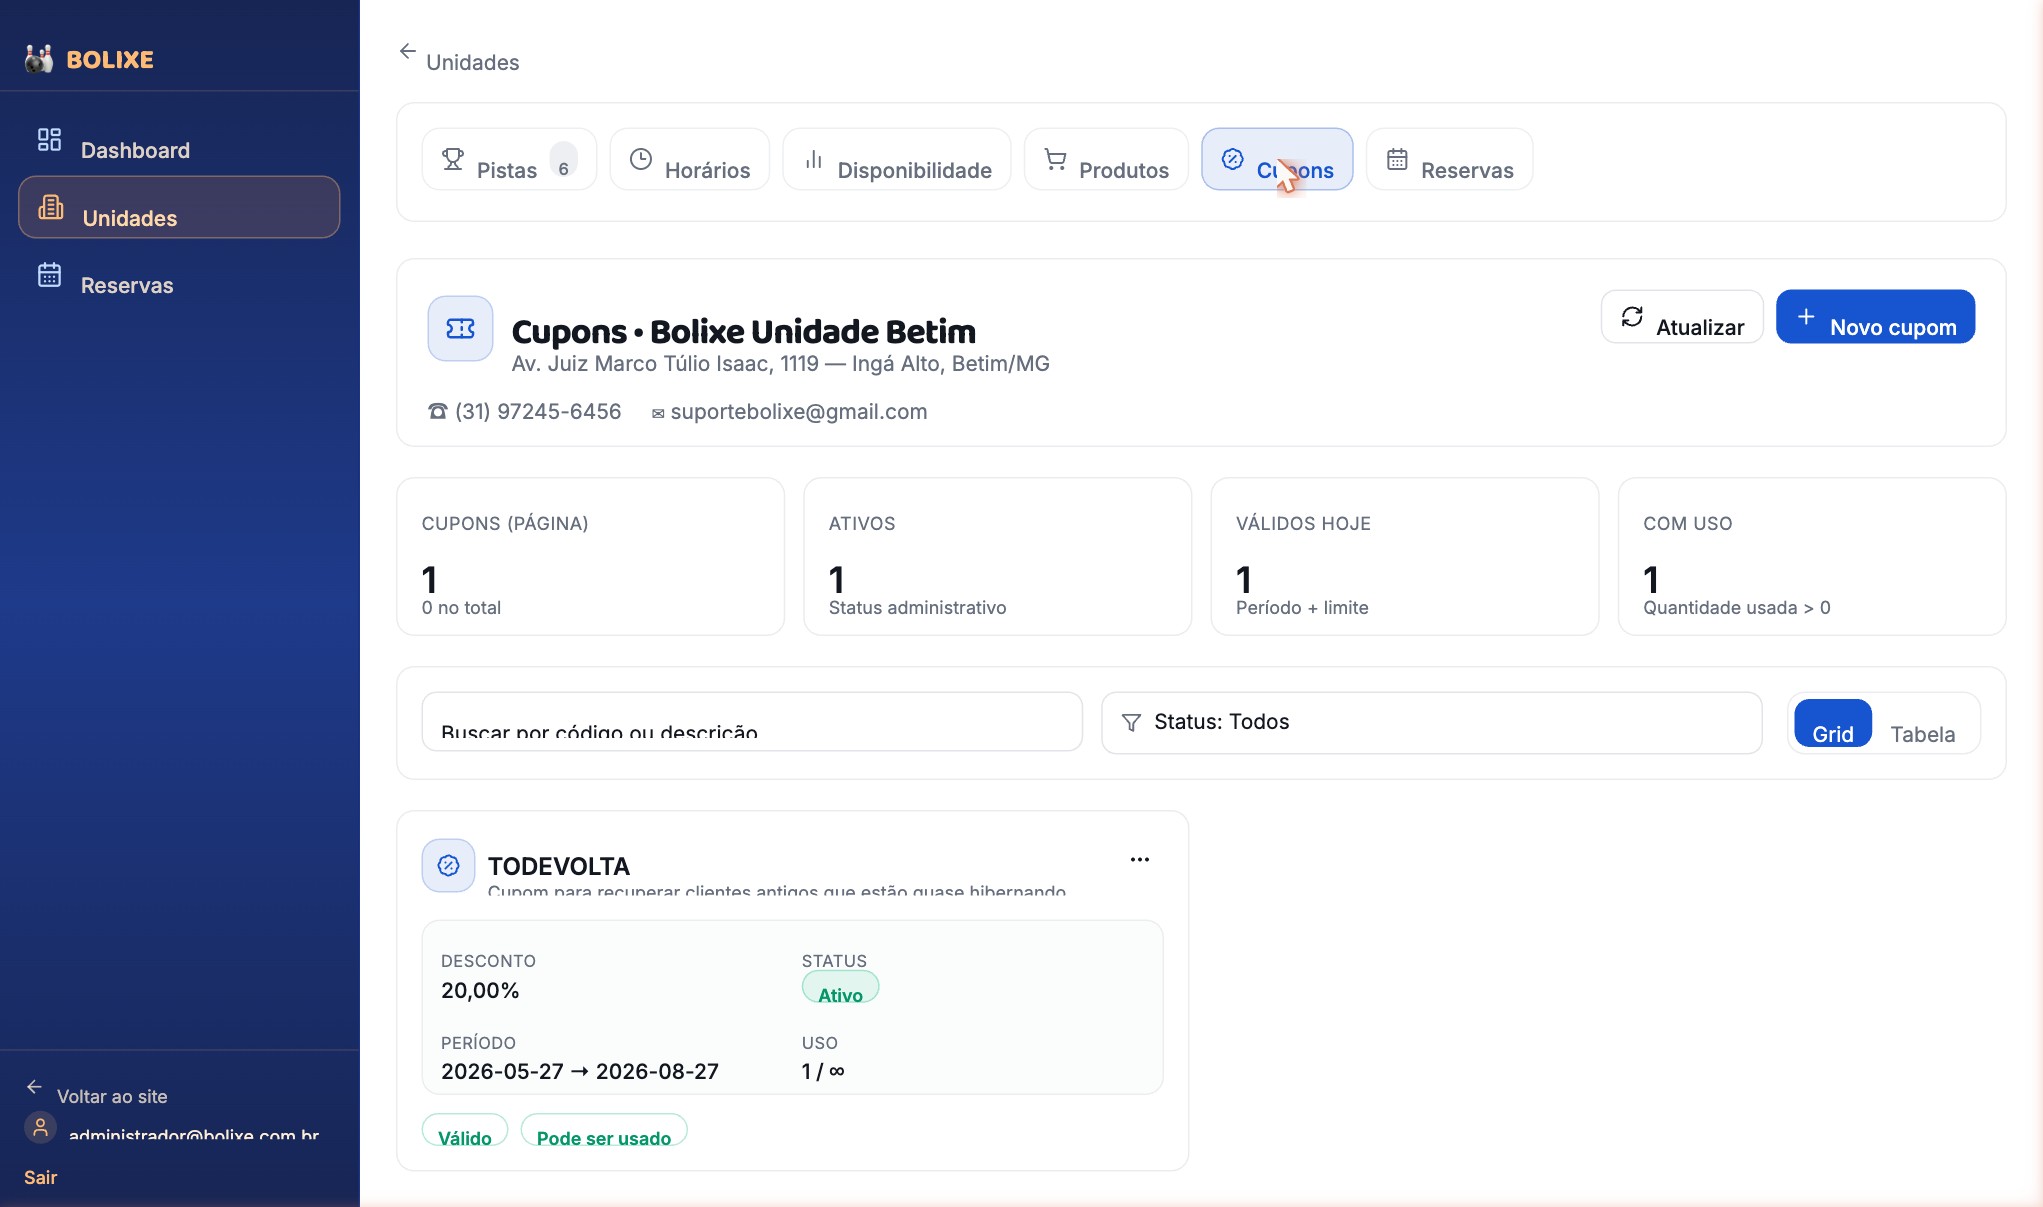Create a coupon with Novo cupom button

[x=1875, y=316]
